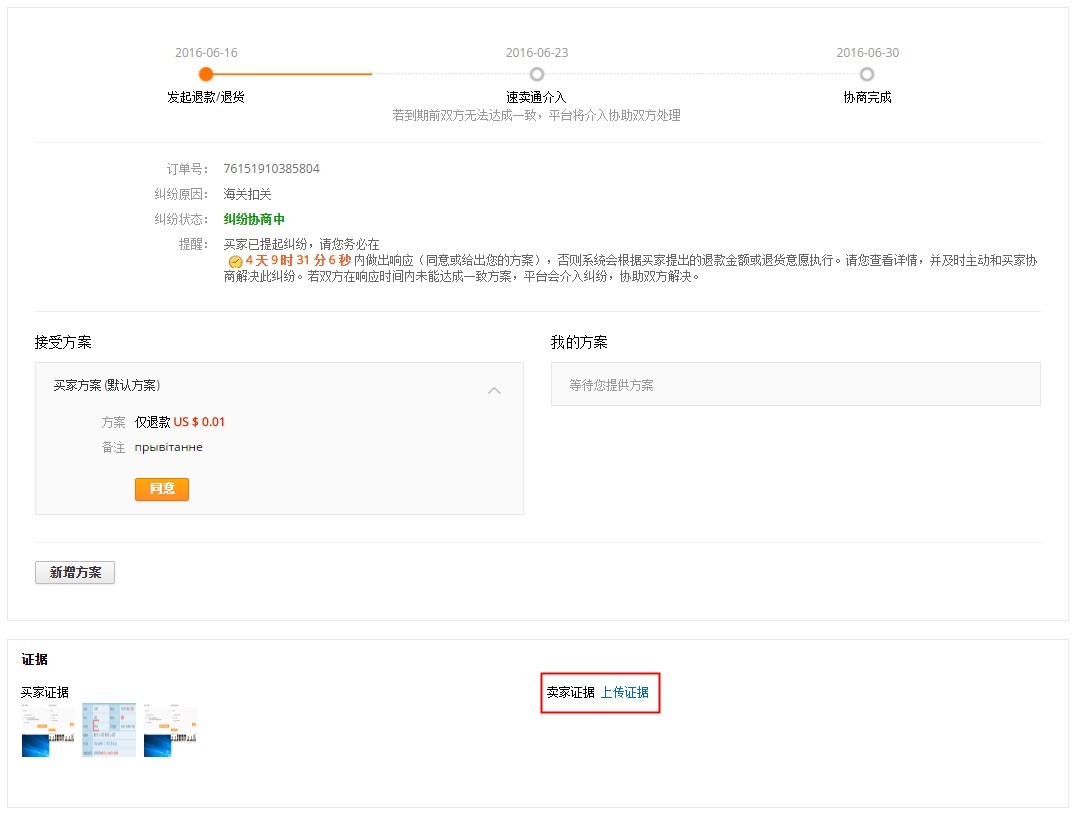Click the 证据 section title
The image size is (1074, 815).
(45, 659)
